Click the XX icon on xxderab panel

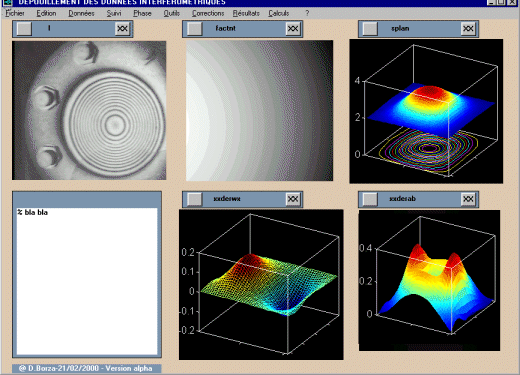coord(468,199)
